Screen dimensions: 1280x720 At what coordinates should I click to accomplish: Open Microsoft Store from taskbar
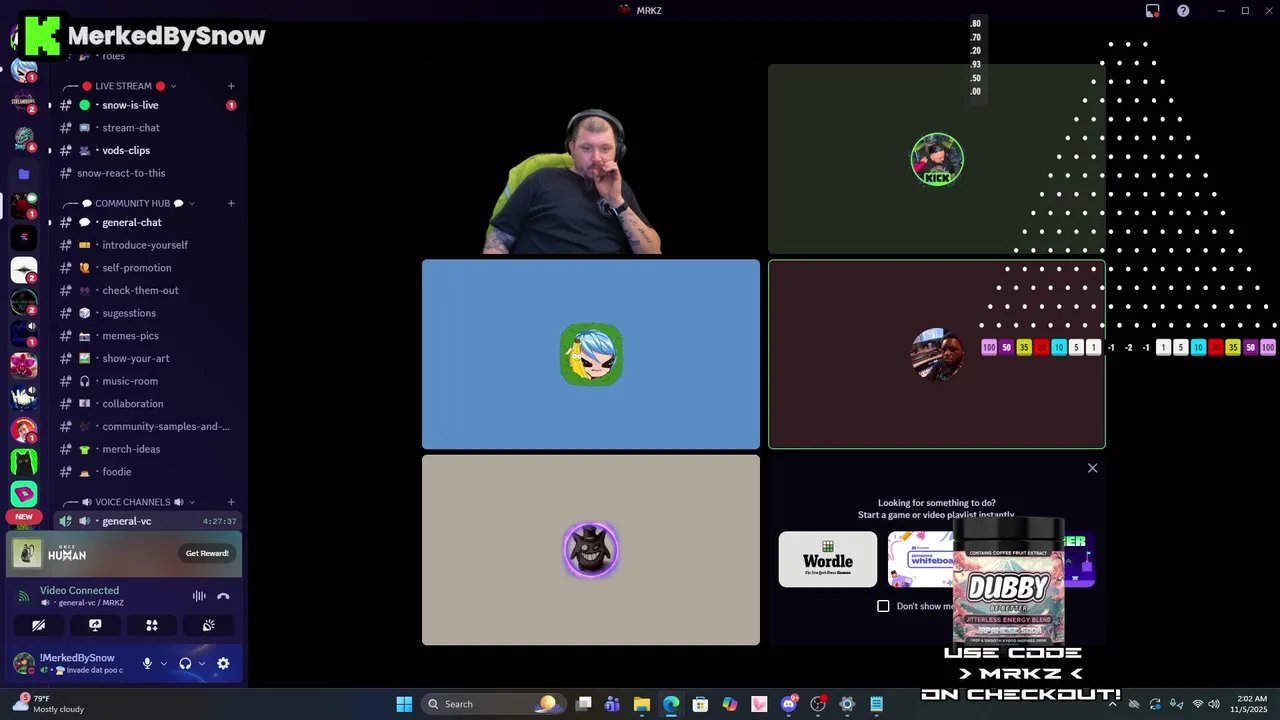[700, 704]
